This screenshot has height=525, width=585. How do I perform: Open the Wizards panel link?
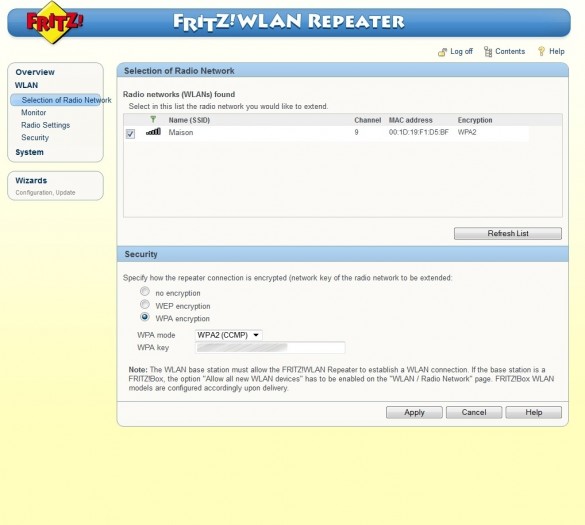pyautogui.click(x=31, y=180)
